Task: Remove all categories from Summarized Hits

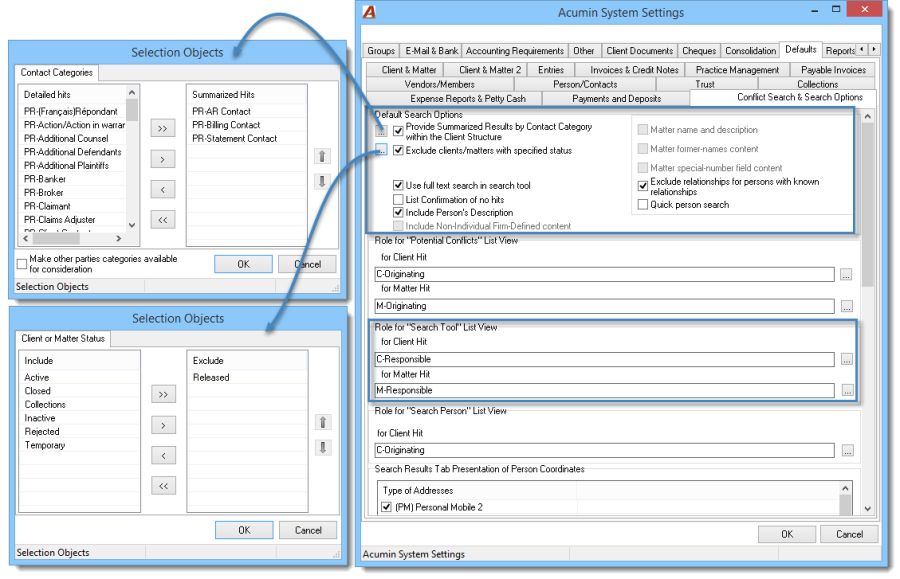Action: point(162,220)
